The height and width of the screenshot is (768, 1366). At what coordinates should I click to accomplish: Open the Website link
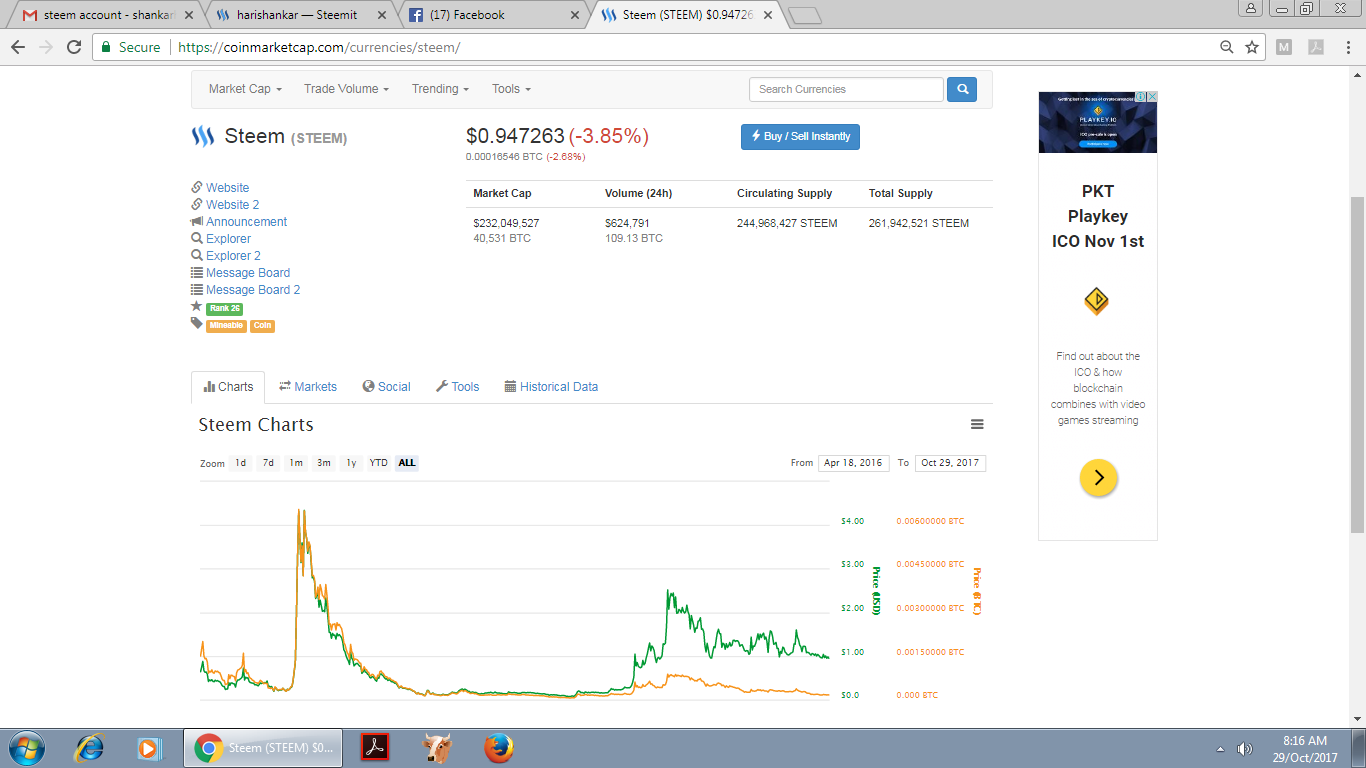(228, 188)
